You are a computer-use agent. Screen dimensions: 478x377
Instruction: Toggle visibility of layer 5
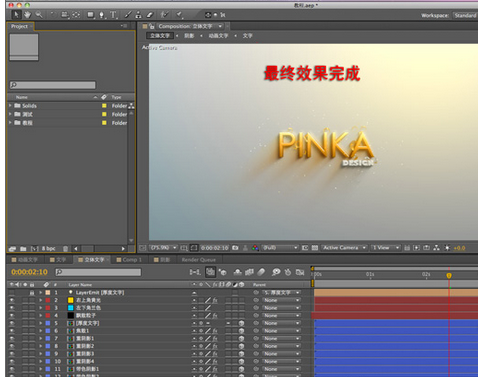click(12, 323)
